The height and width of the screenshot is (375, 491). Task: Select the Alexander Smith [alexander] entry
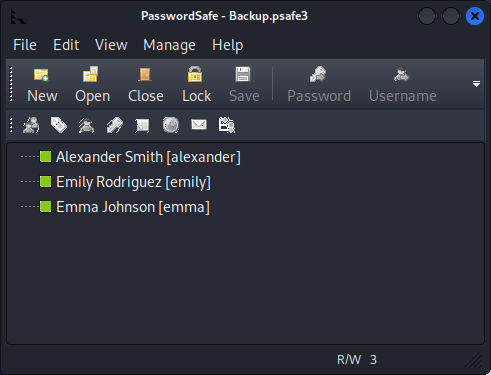pos(148,157)
